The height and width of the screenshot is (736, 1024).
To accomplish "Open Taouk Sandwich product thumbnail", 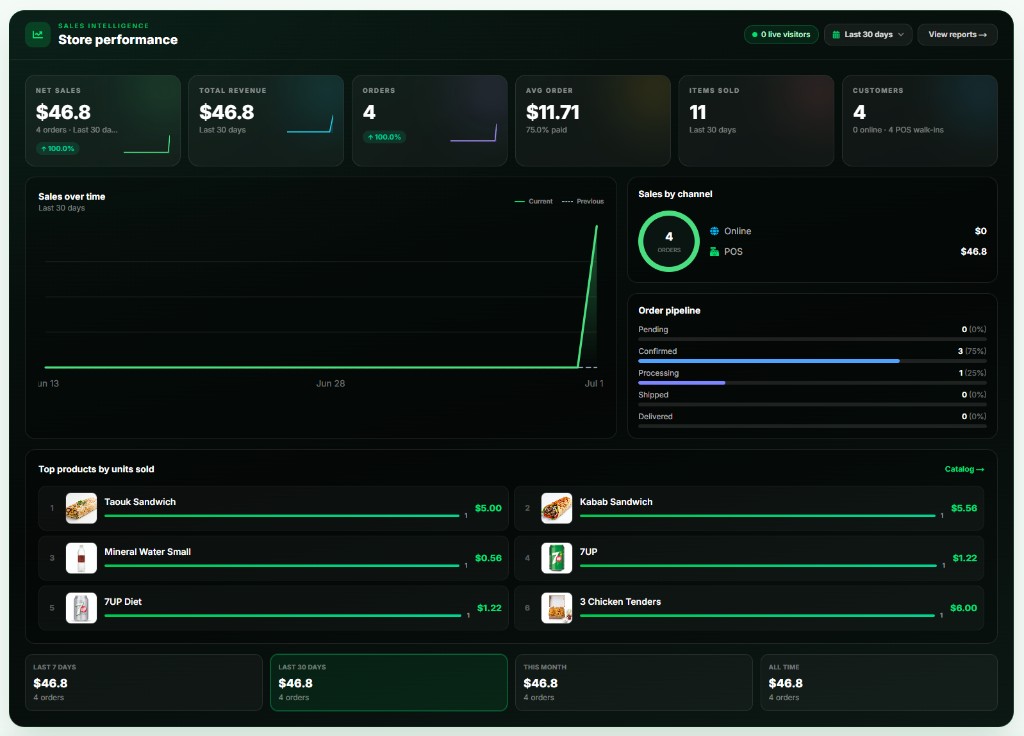I will click(82, 508).
